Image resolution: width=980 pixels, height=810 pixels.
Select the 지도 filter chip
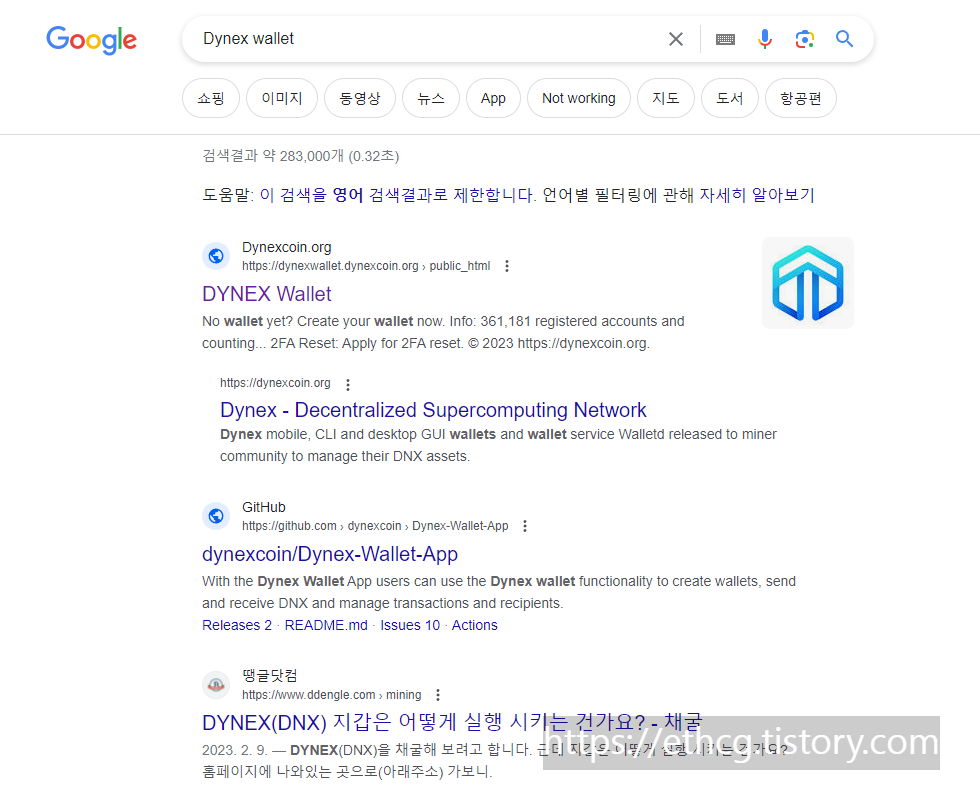[666, 98]
